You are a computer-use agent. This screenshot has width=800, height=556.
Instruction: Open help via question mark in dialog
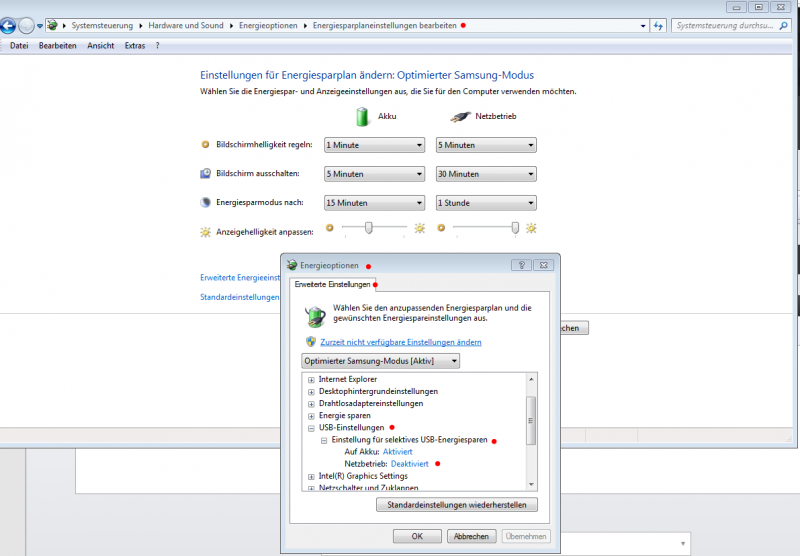coord(521,265)
